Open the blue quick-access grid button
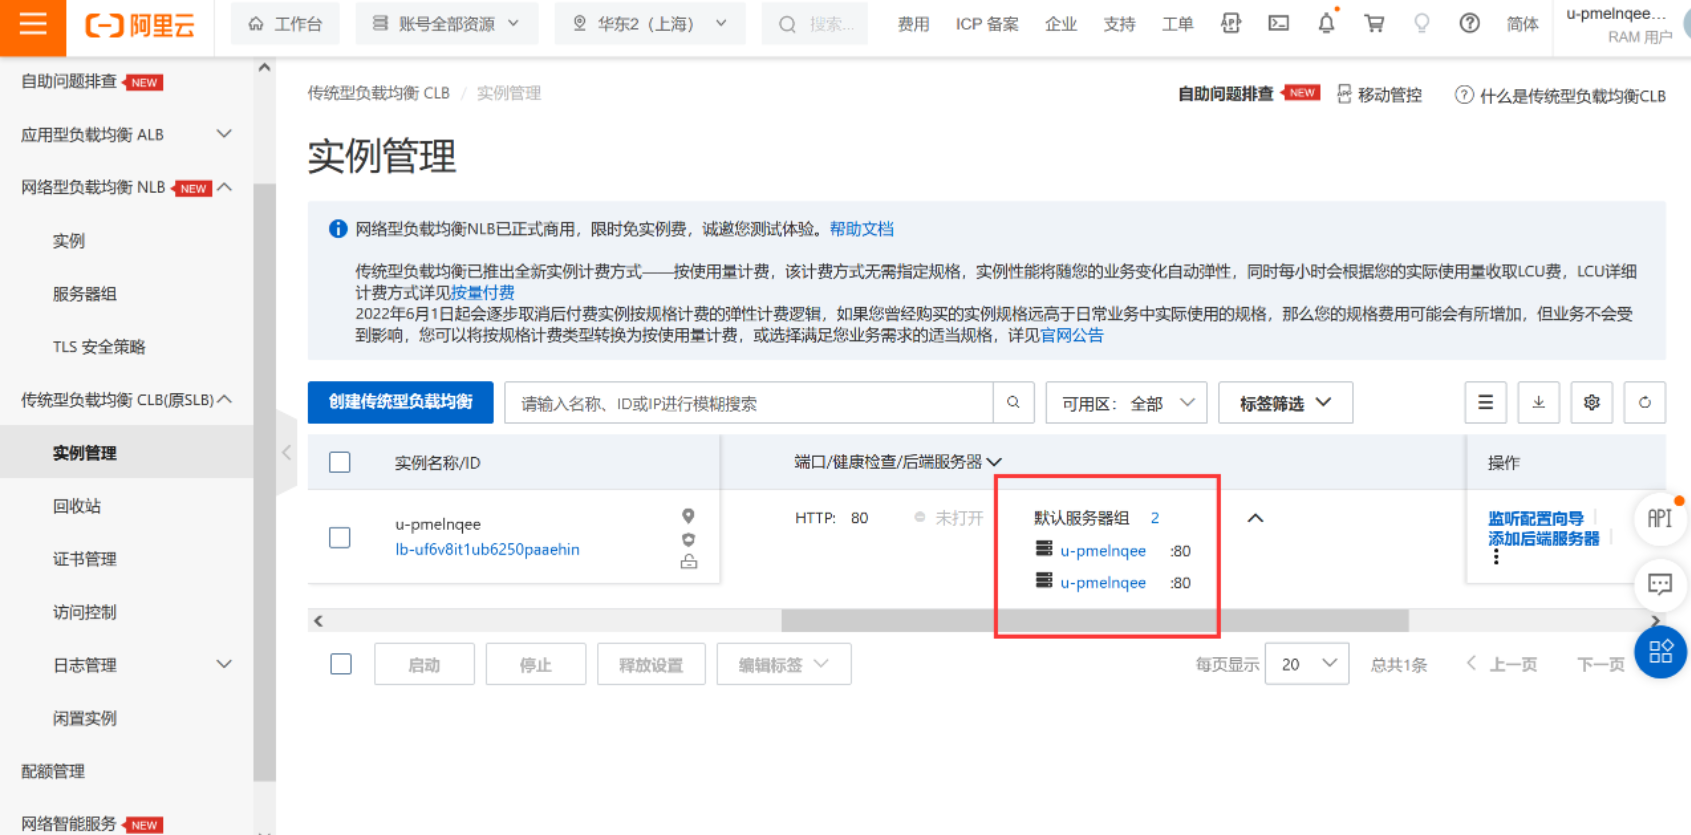This screenshot has width=1691, height=835. coord(1660,652)
